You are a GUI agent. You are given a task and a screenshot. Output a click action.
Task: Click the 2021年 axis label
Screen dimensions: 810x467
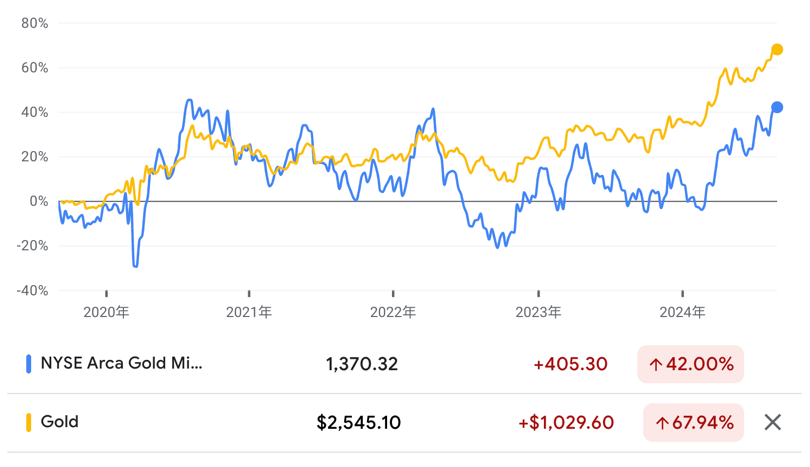248,312
